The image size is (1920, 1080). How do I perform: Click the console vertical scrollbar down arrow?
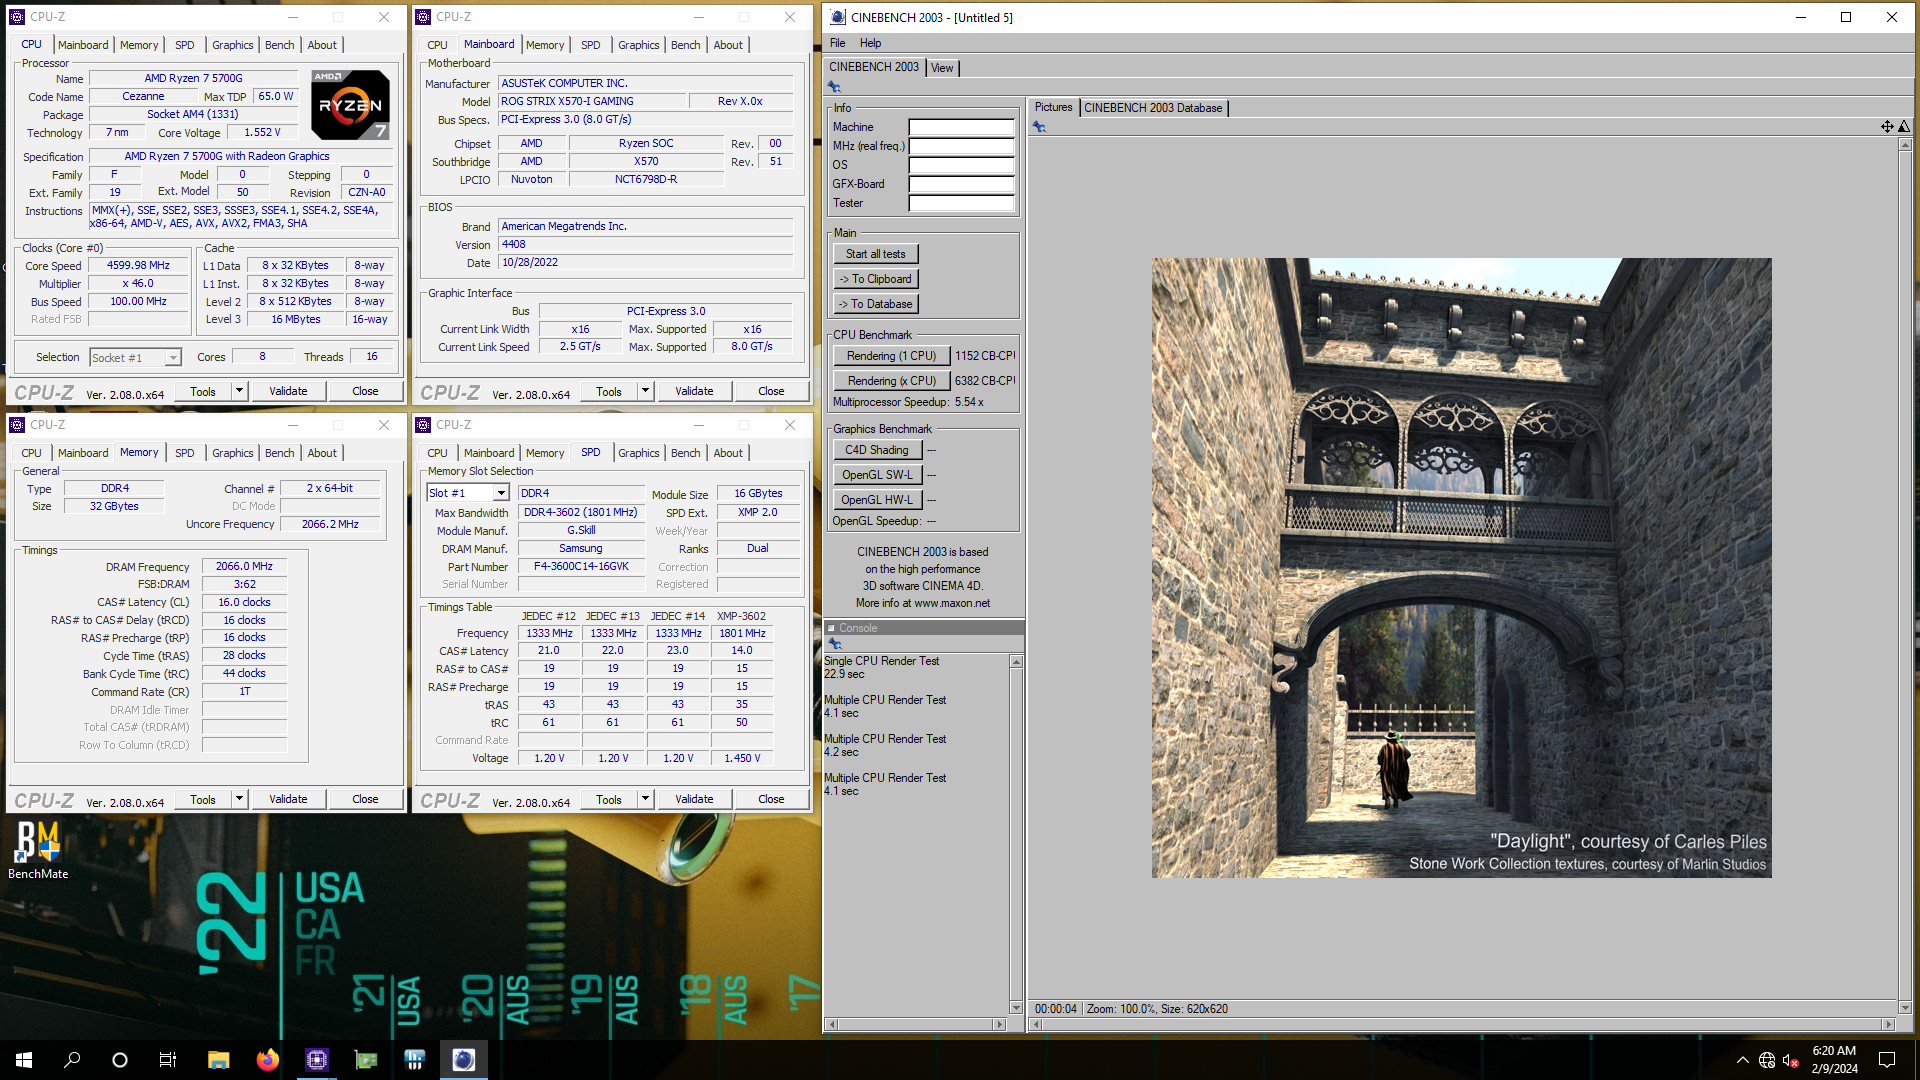(x=1016, y=1008)
